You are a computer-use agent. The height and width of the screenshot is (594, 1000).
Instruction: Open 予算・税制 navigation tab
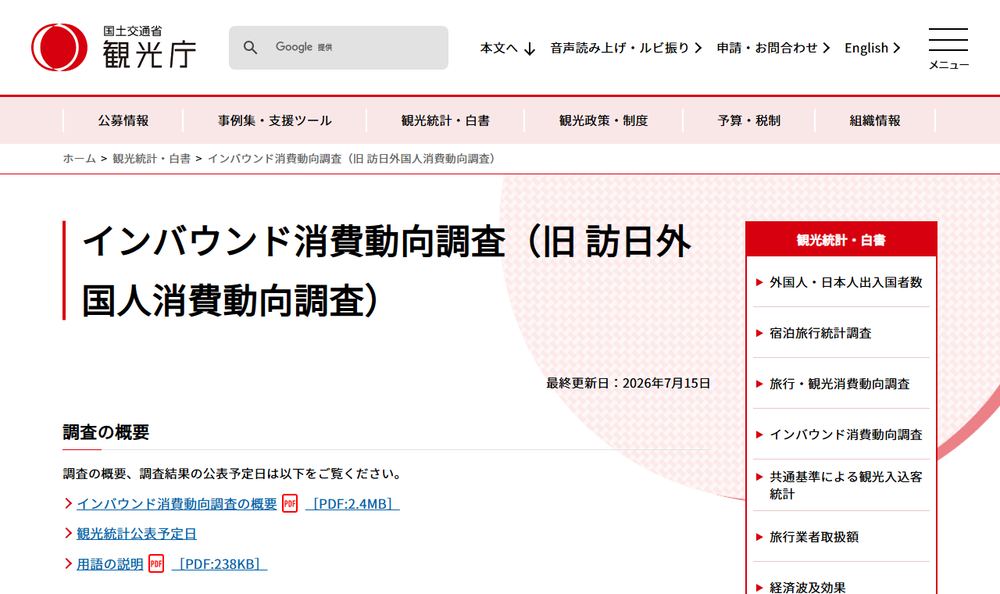(749, 121)
